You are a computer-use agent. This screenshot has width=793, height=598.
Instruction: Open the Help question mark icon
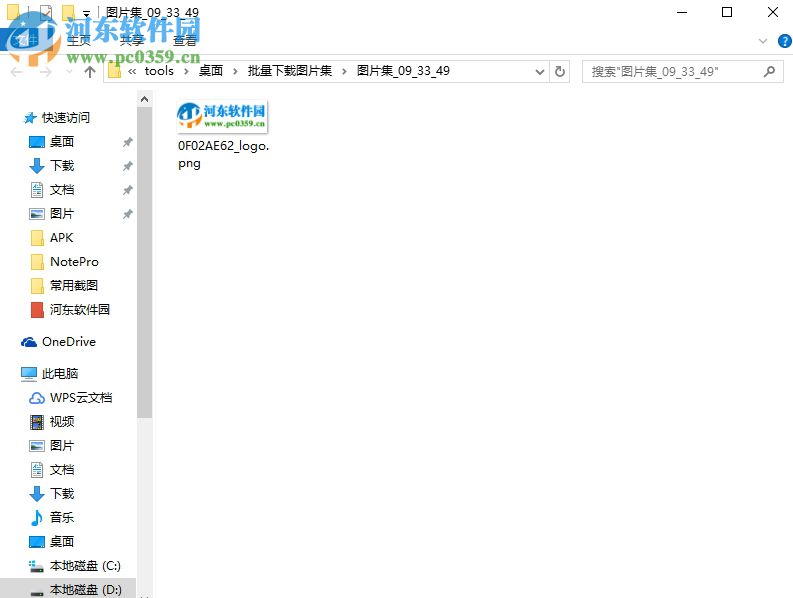coord(785,41)
